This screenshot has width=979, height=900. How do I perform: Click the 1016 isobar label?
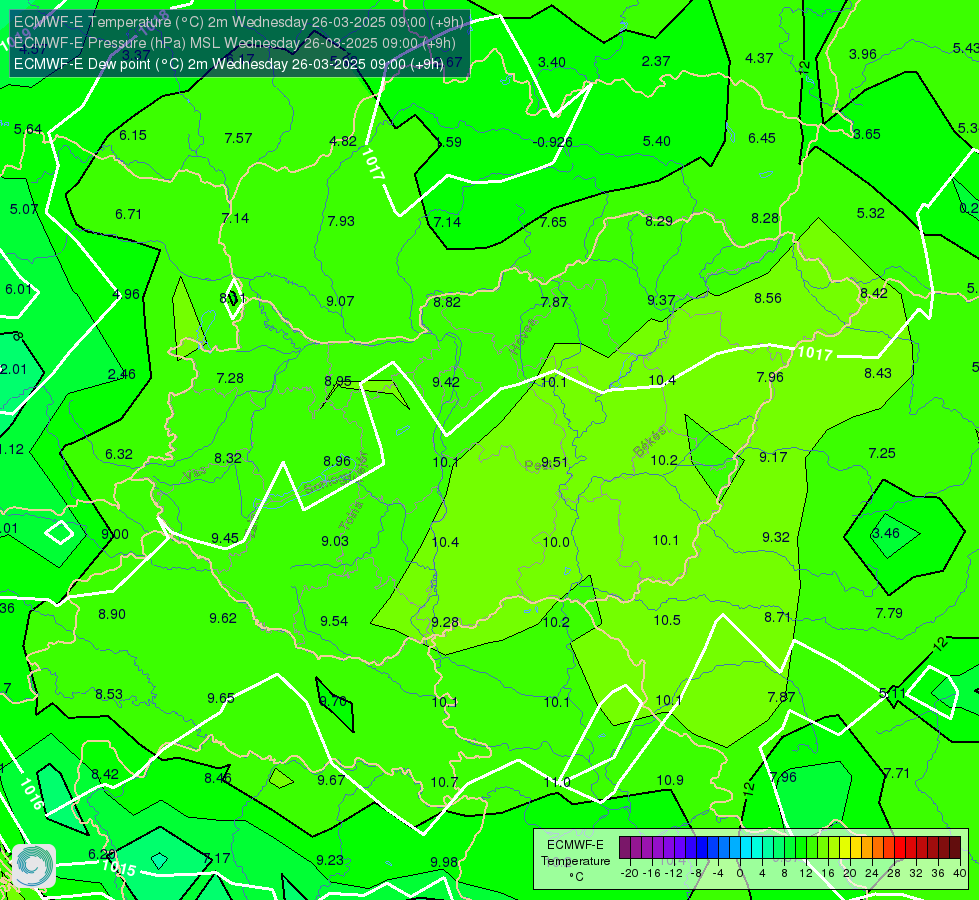[x=31, y=794]
